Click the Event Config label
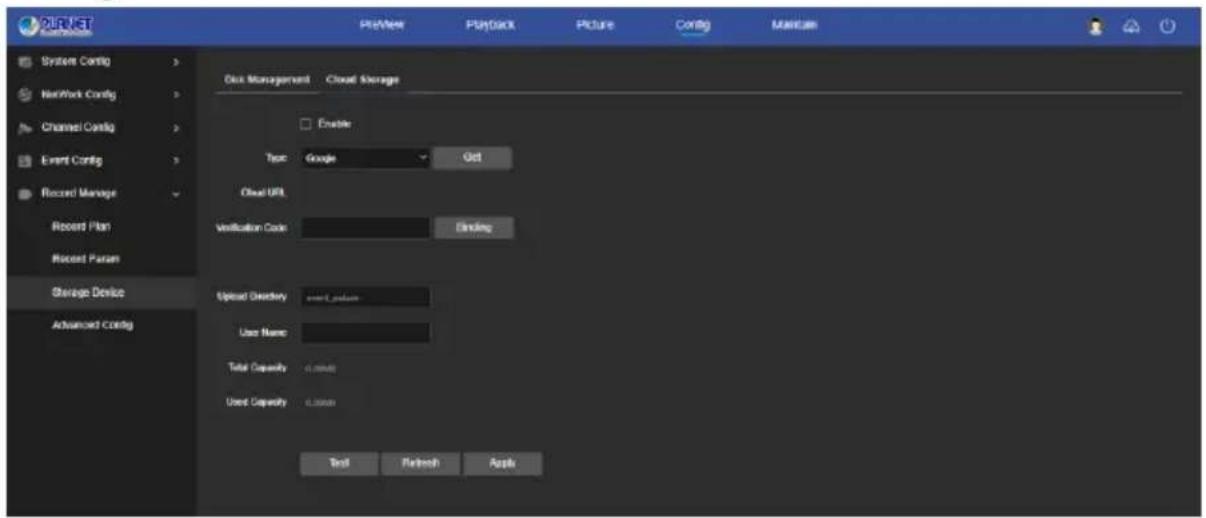 tap(70, 159)
